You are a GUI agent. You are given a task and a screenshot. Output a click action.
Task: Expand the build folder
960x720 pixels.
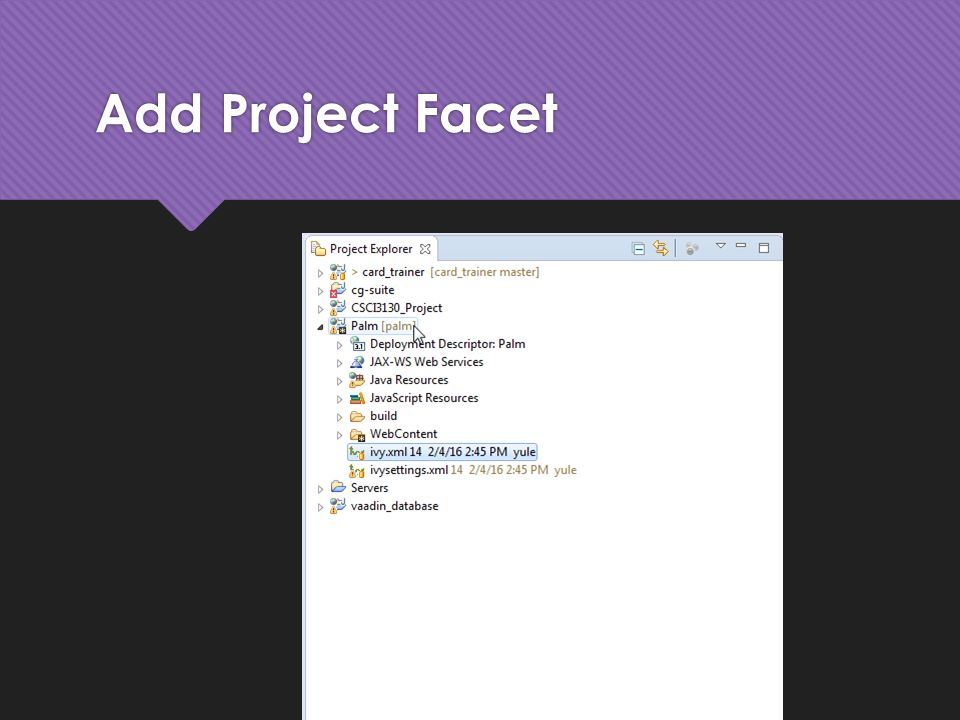pyautogui.click(x=339, y=417)
